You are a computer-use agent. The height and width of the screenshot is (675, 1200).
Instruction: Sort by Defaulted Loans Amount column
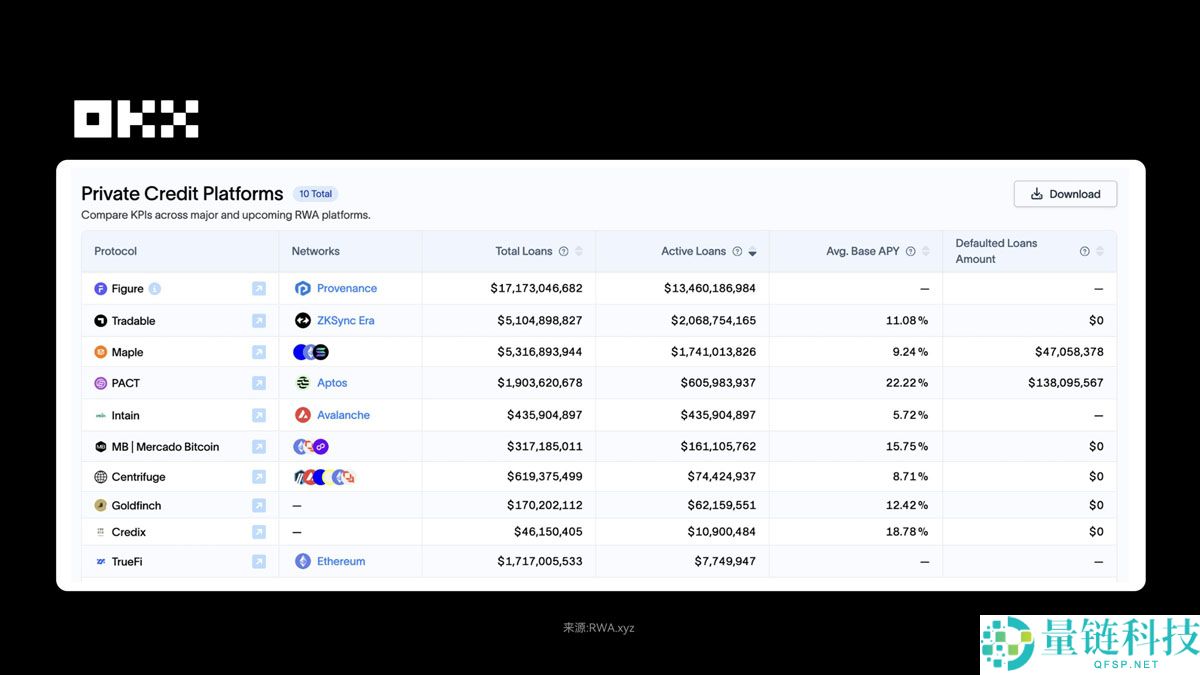pos(1100,252)
